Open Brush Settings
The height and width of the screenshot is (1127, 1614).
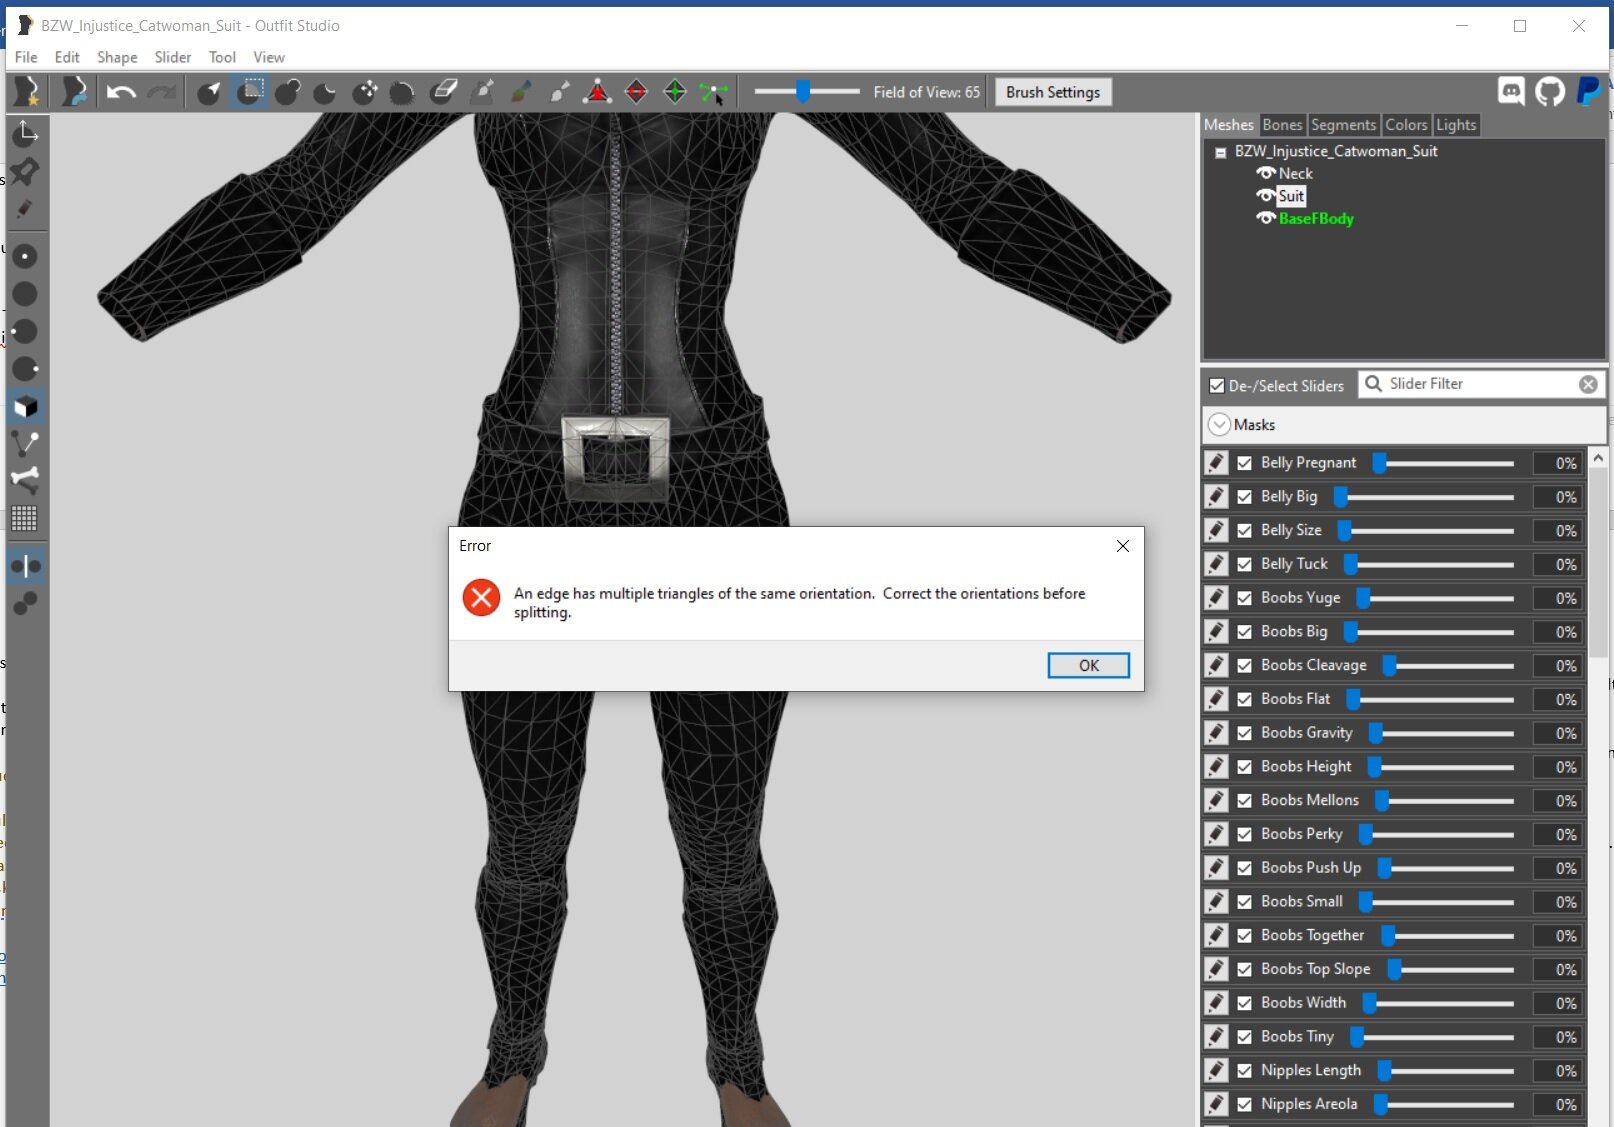[1052, 93]
